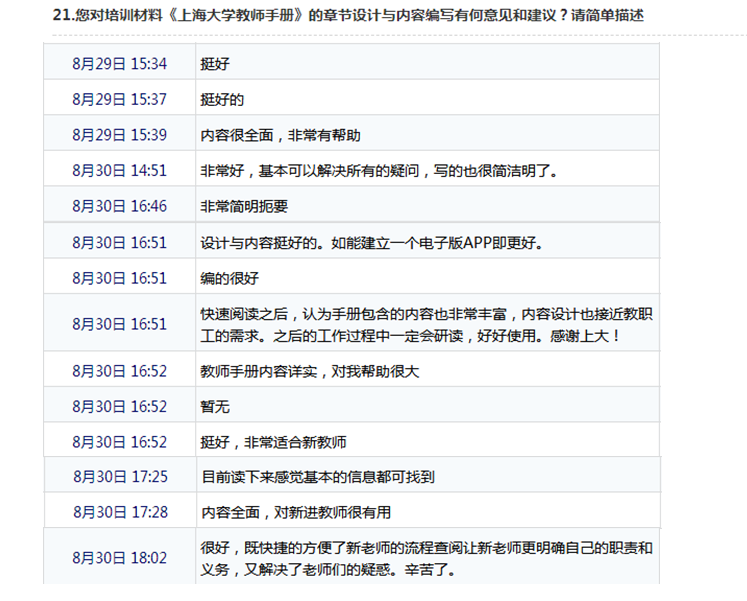Select the 8月30日 18:02 timestamp cell
747x601 pixels.
(x=119, y=557)
